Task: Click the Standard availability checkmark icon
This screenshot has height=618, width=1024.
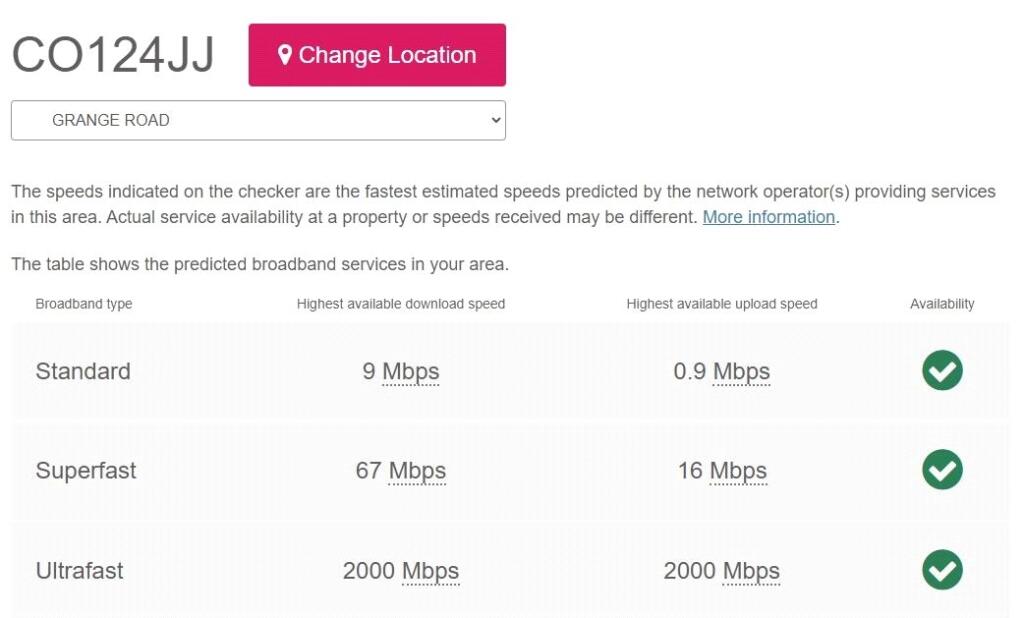Action: pos(942,371)
